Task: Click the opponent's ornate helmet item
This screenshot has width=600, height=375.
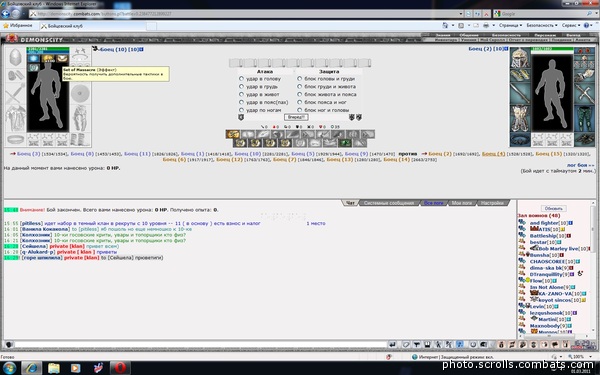Action: pos(520,57)
